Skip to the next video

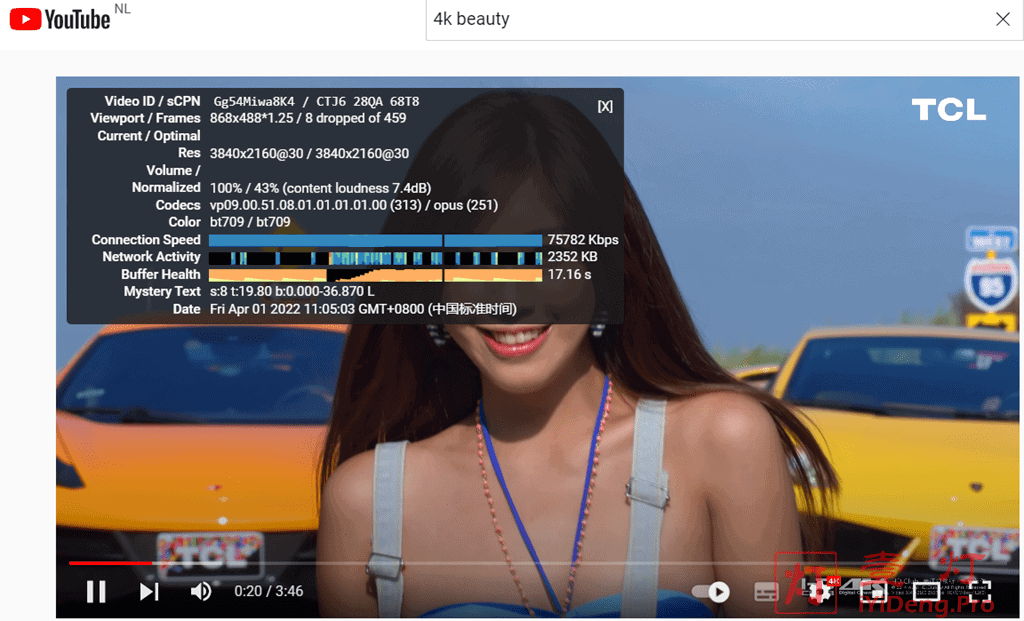[149, 592]
